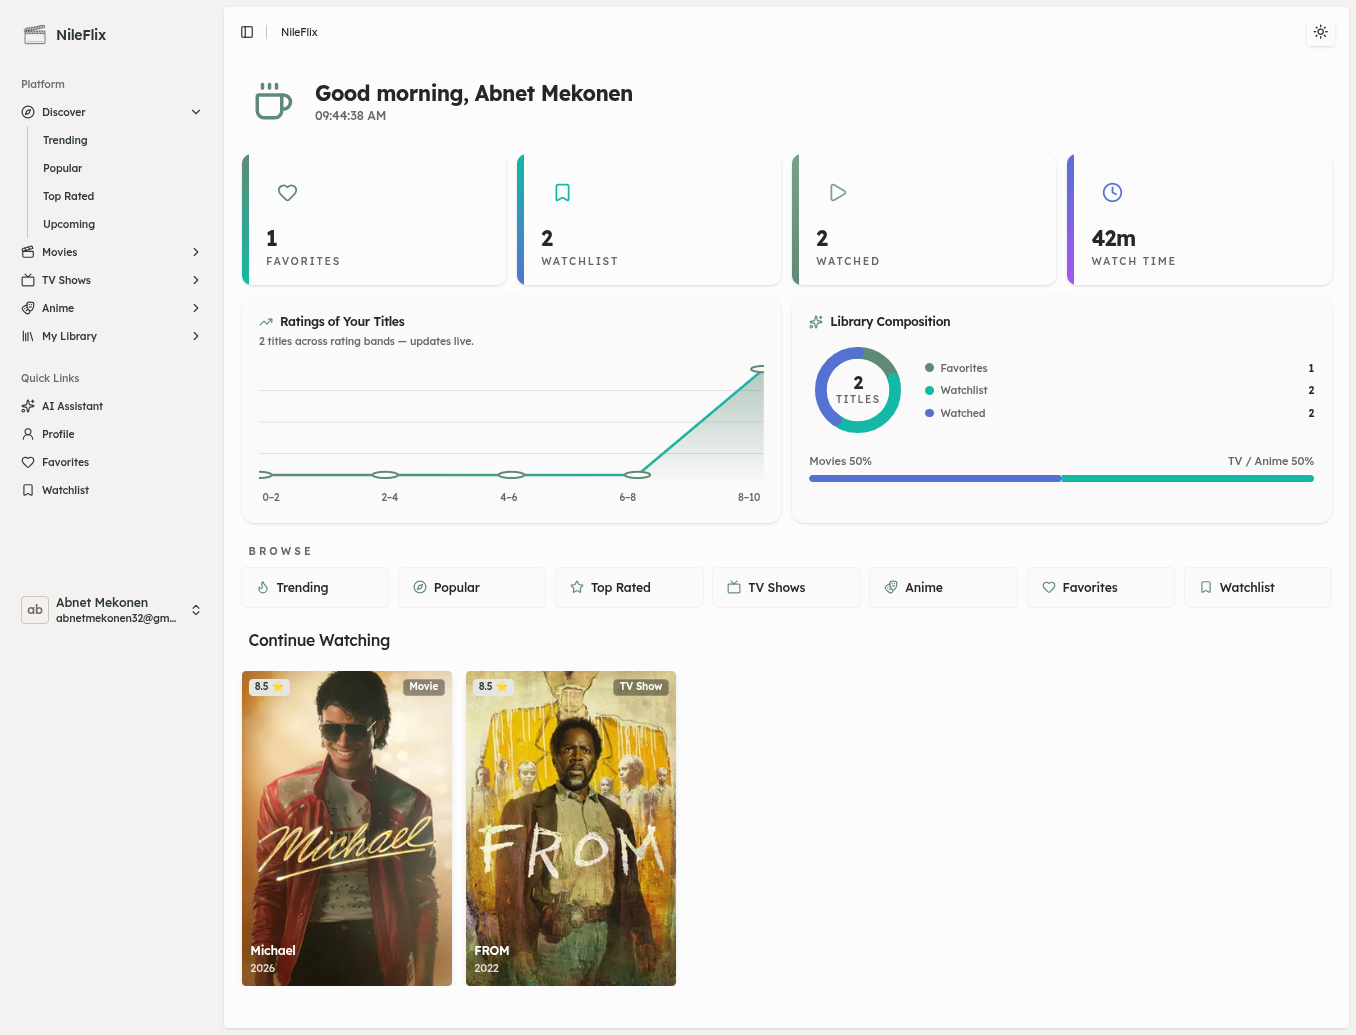Click the Watchlist bookmark icon in Quick Links
Image resolution: width=1356 pixels, height=1035 pixels.
(28, 490)
